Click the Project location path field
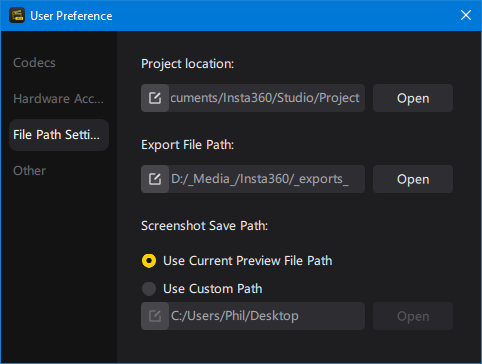The image size is (482, 364). point(267,98)
